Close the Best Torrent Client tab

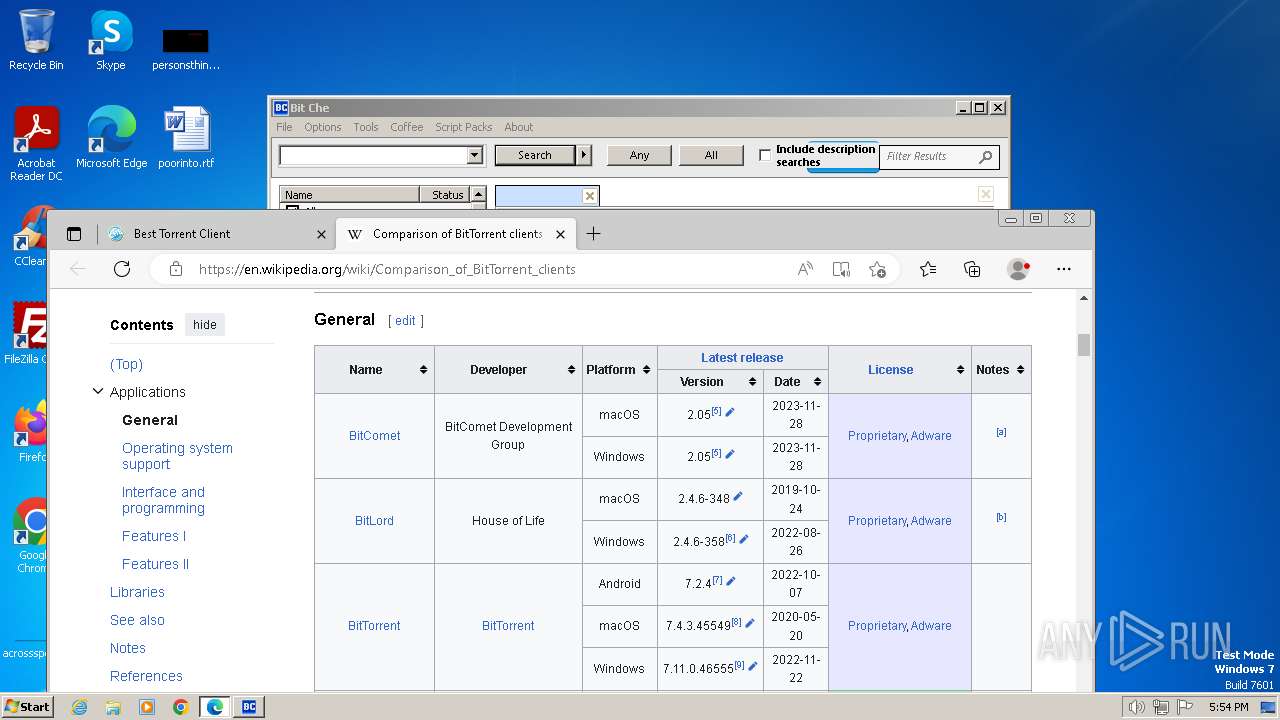321,234
